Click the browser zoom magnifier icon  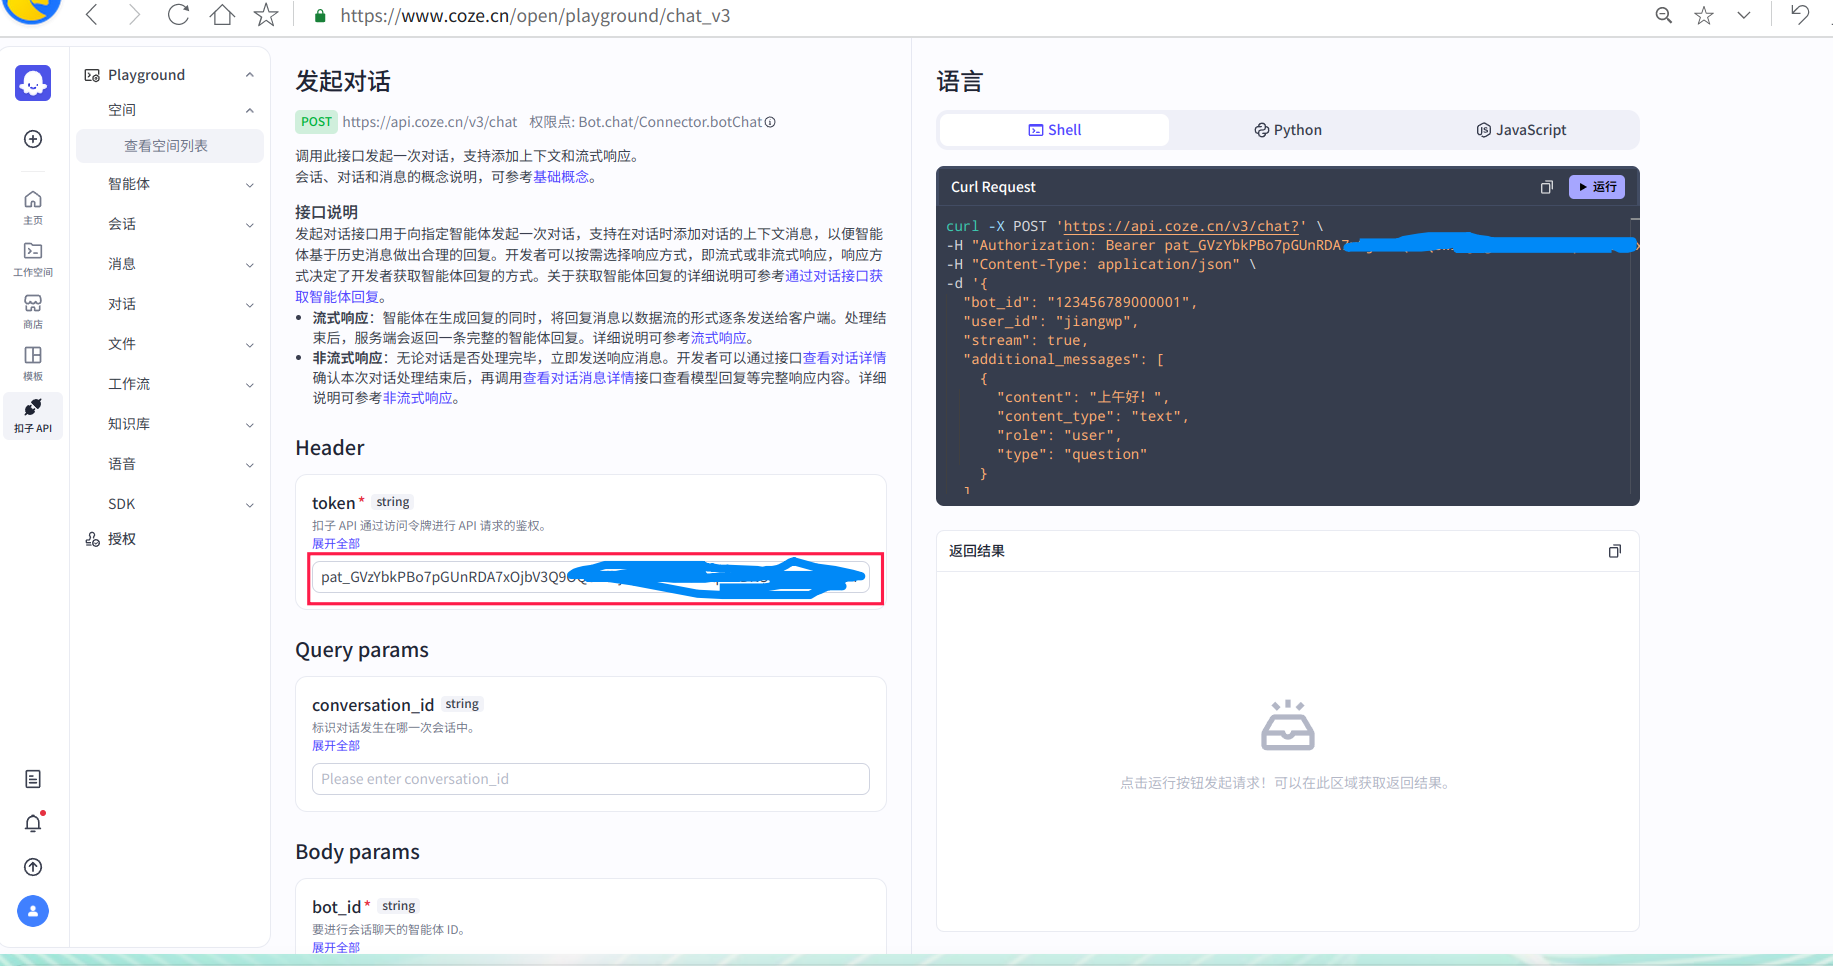(1664, 15)
